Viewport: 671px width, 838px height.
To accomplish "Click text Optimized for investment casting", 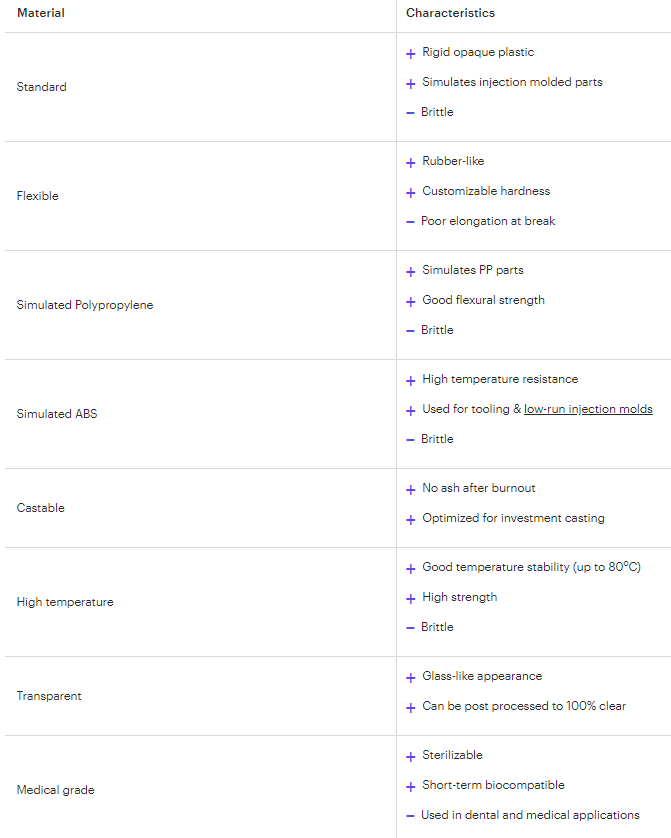I will coord(513,518).
